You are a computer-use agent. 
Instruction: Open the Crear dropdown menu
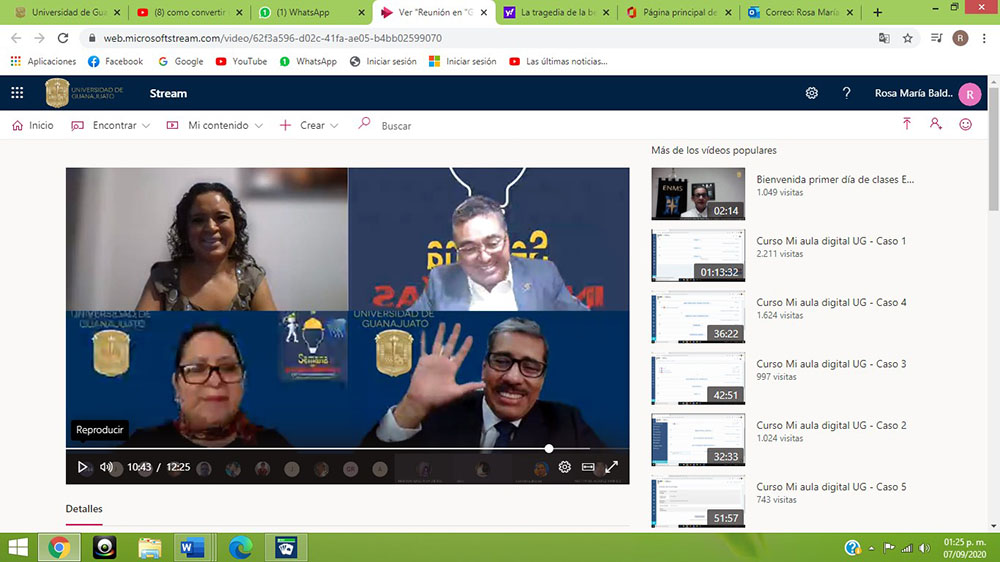pos(310,126)
